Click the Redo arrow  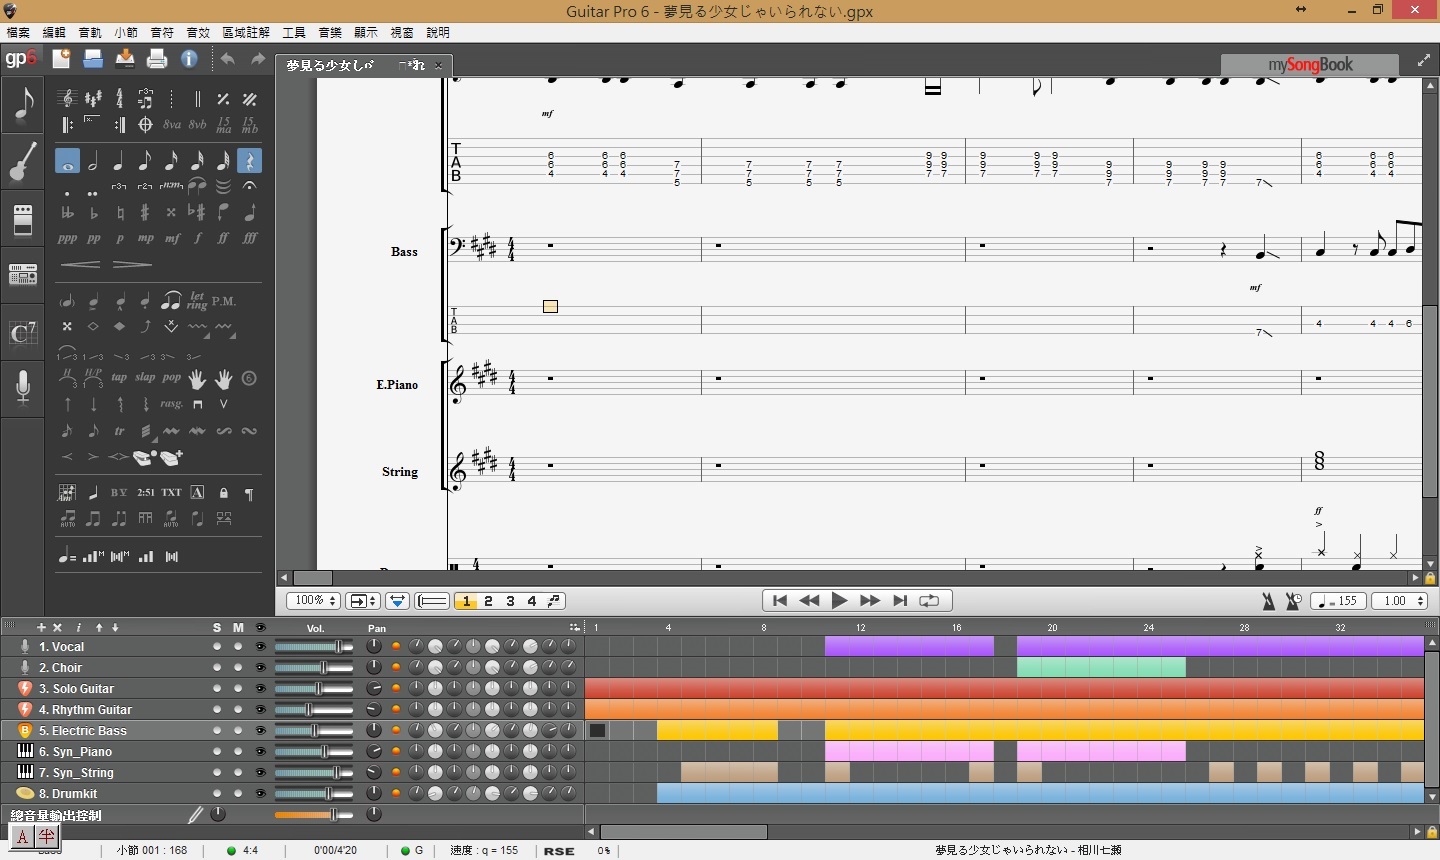(x=258, y=59)
